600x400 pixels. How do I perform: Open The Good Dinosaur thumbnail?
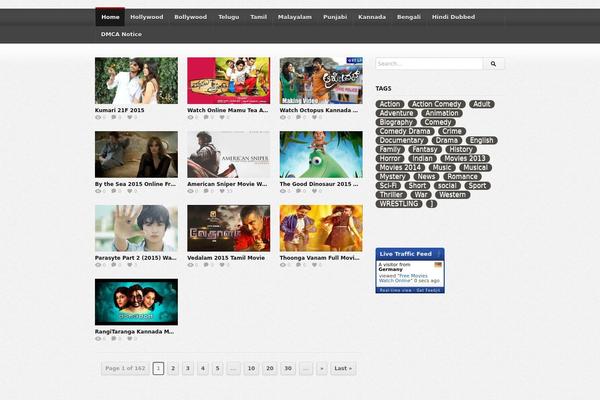[321, 154]
